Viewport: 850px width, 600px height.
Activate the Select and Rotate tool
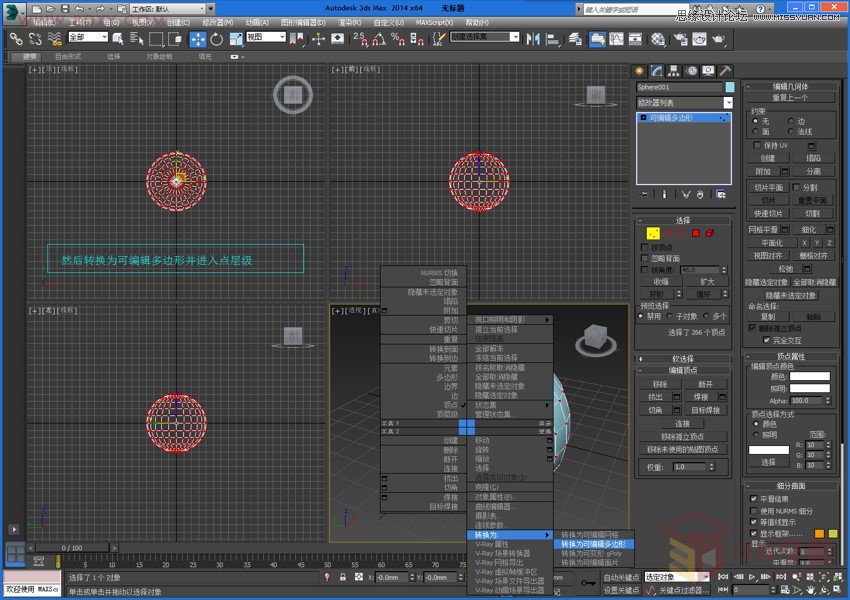217,40
